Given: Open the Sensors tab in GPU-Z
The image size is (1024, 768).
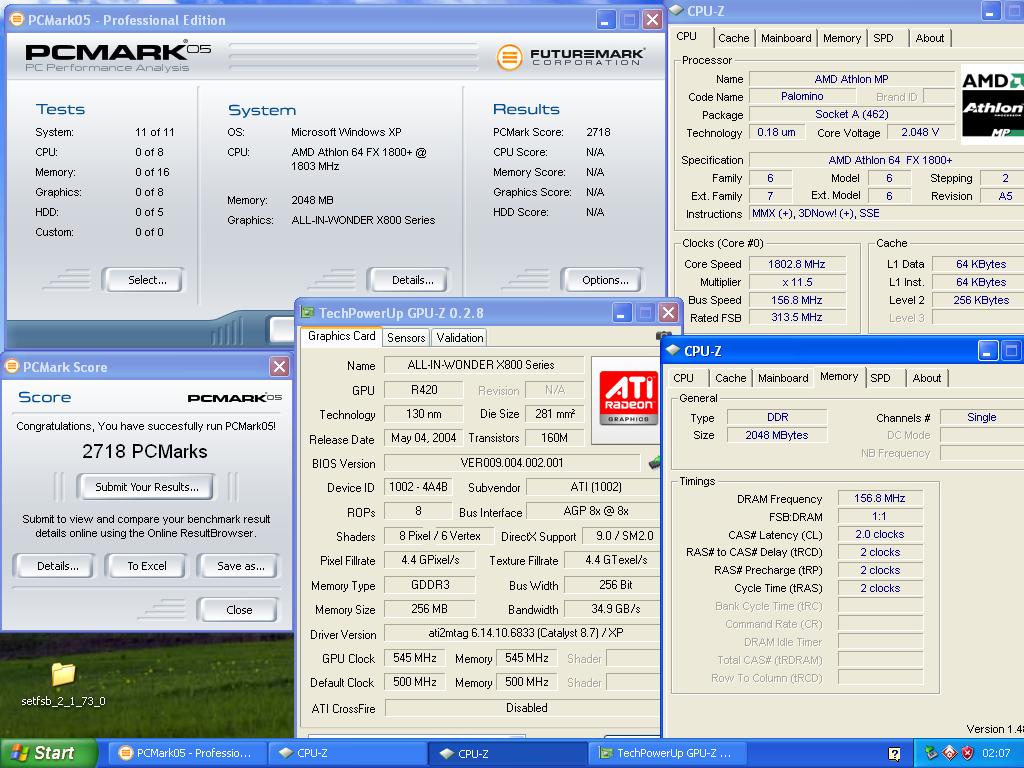Looking at the screenshot, I should (x=406, y=338).
